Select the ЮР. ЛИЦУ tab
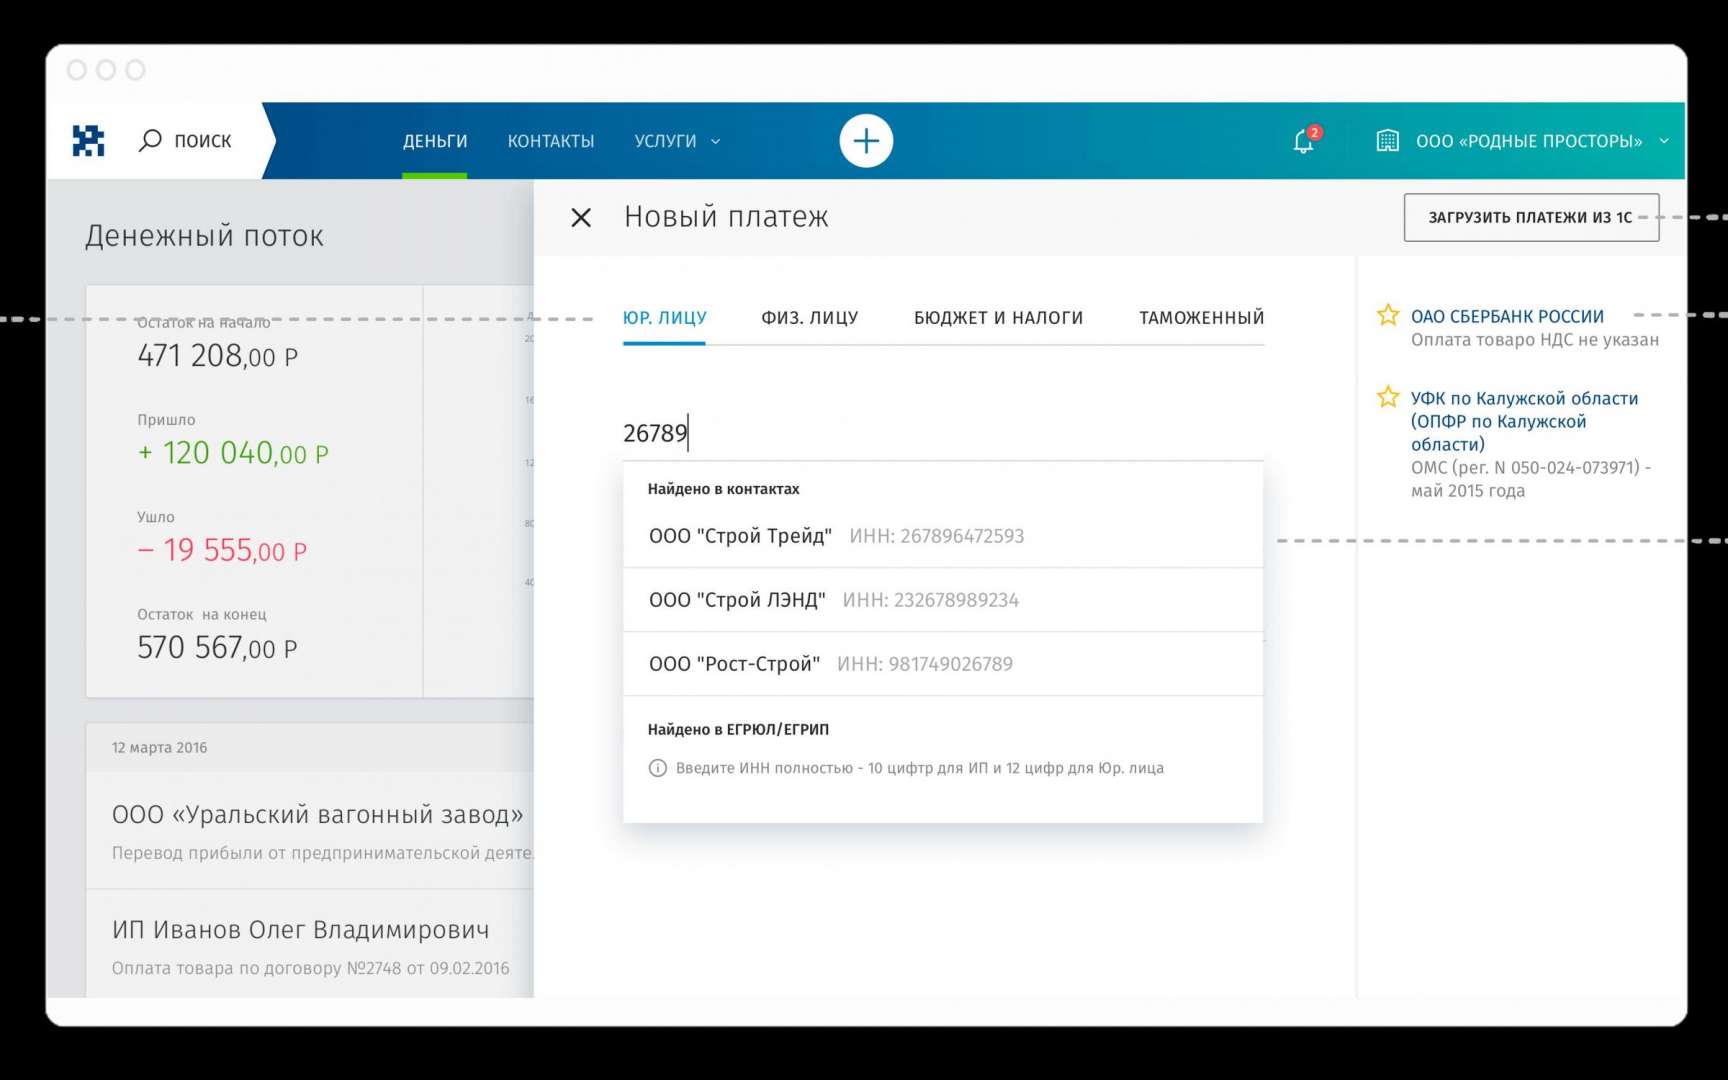 click(664, 318)
